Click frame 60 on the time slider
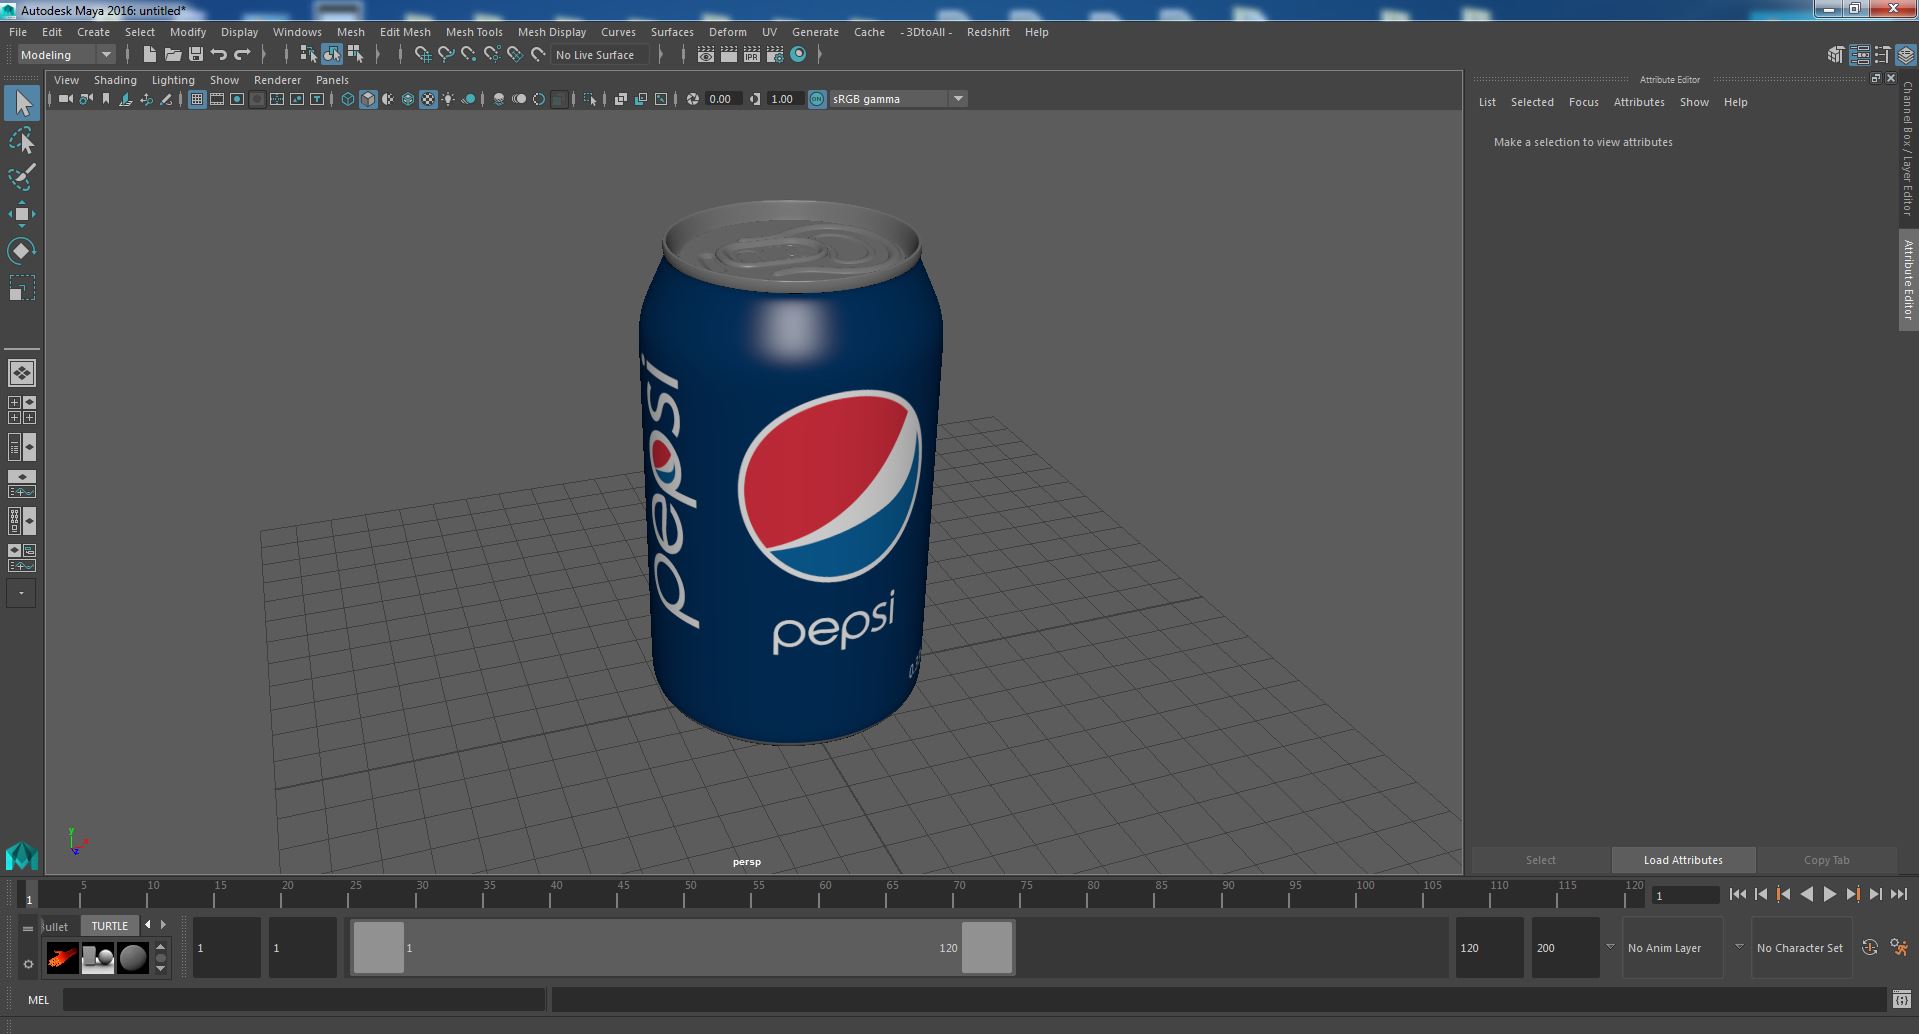This screenshot has height=1034, width=1919. point(825,894)
